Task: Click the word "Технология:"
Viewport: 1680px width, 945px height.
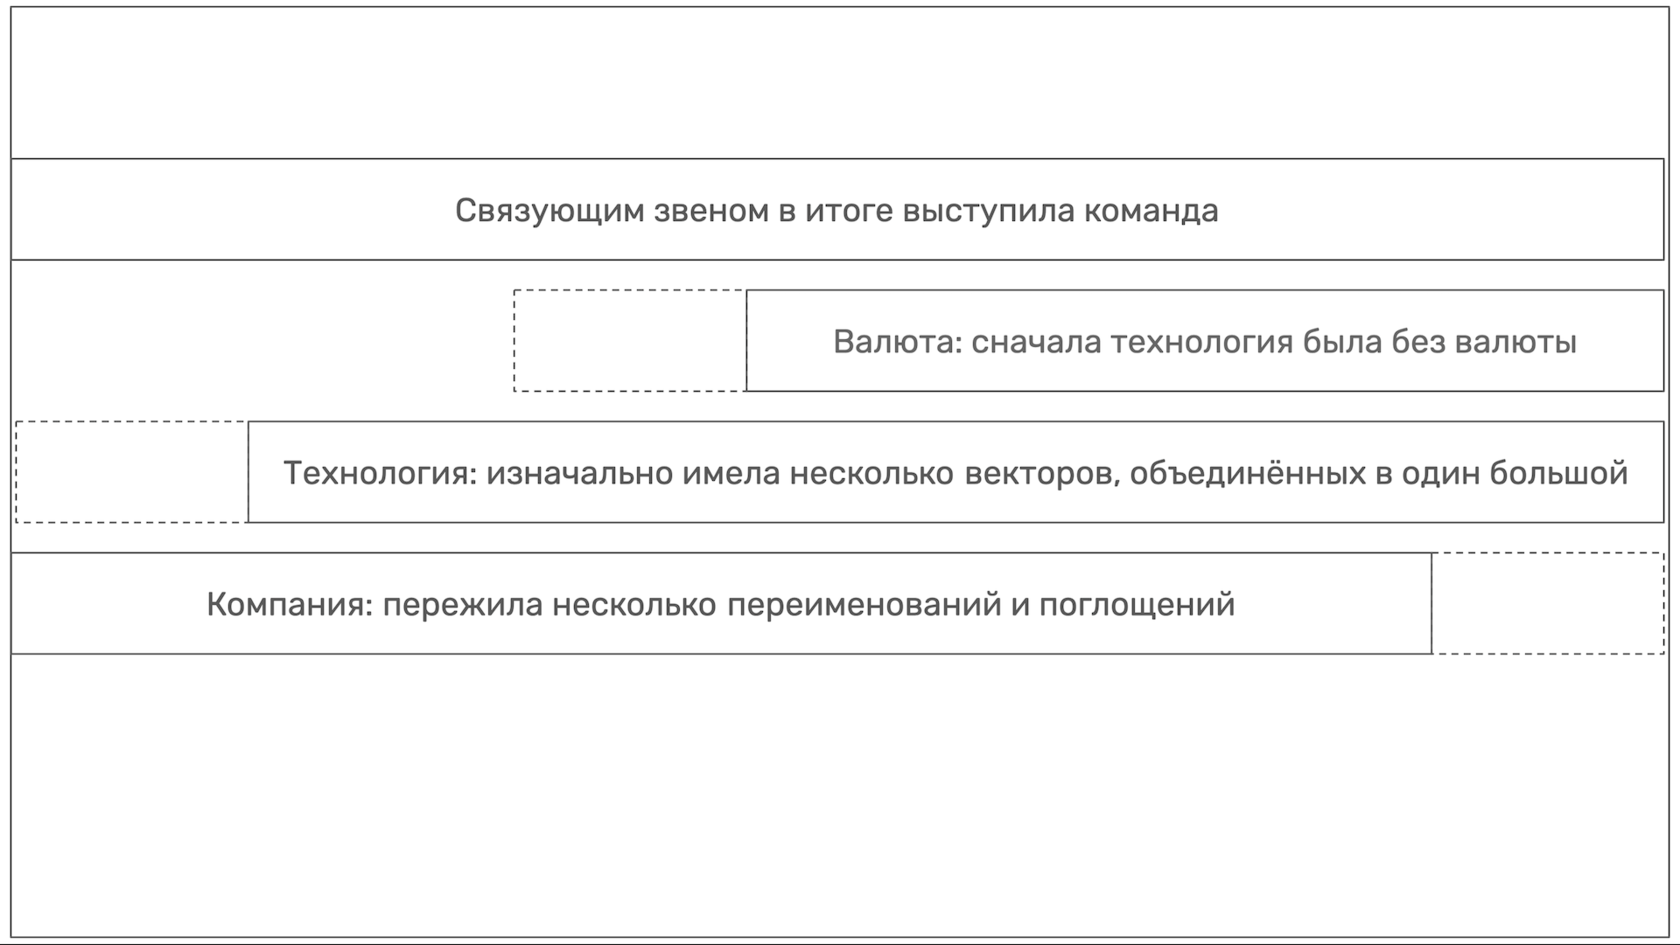Action: [380, 473]
